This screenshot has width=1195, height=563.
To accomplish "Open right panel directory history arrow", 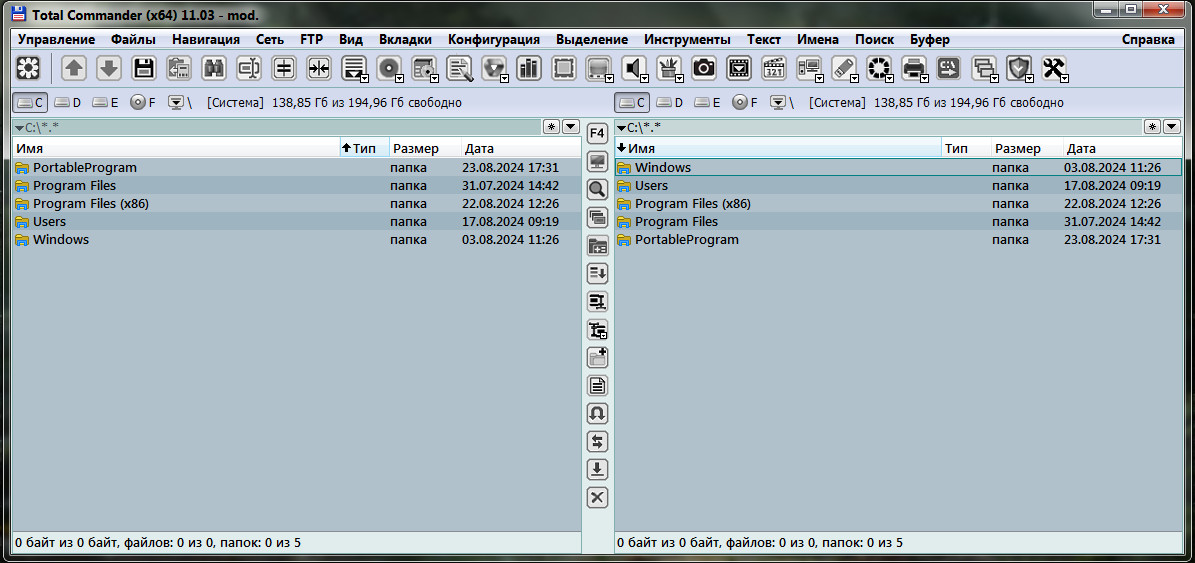I will (x=1171, y=126).
